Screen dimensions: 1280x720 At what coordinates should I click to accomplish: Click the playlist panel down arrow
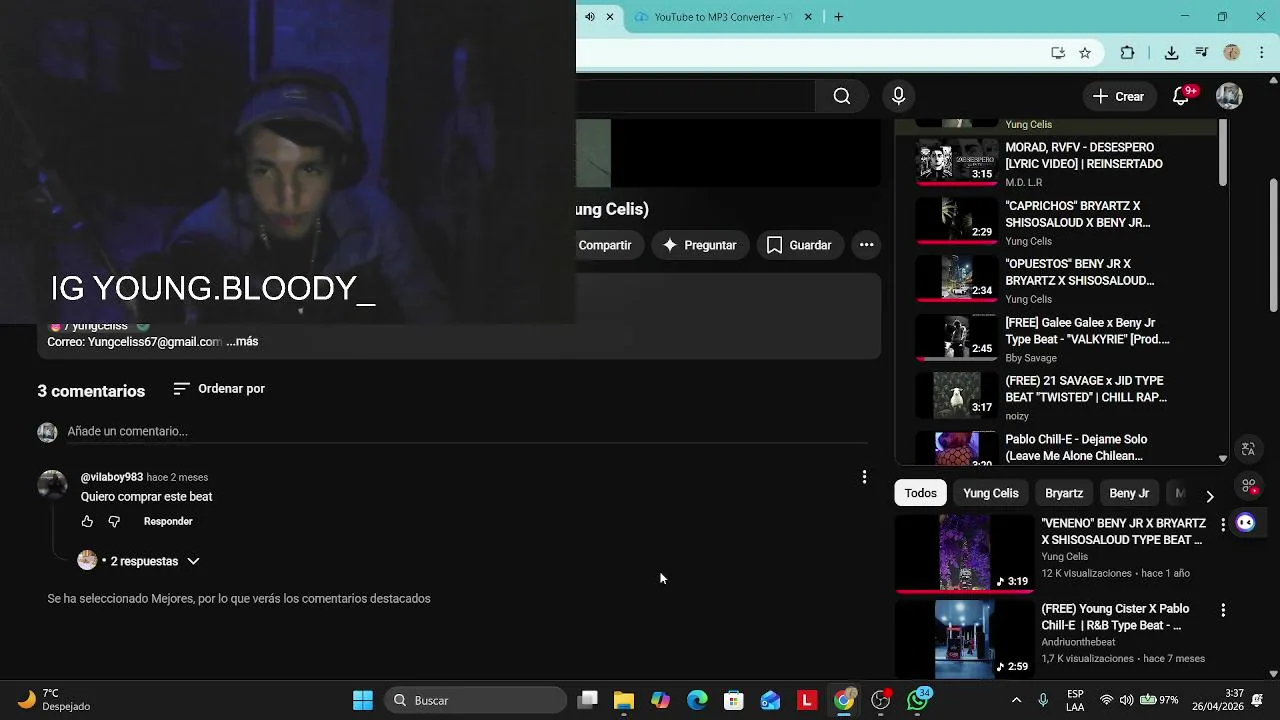click(1222, 458)
